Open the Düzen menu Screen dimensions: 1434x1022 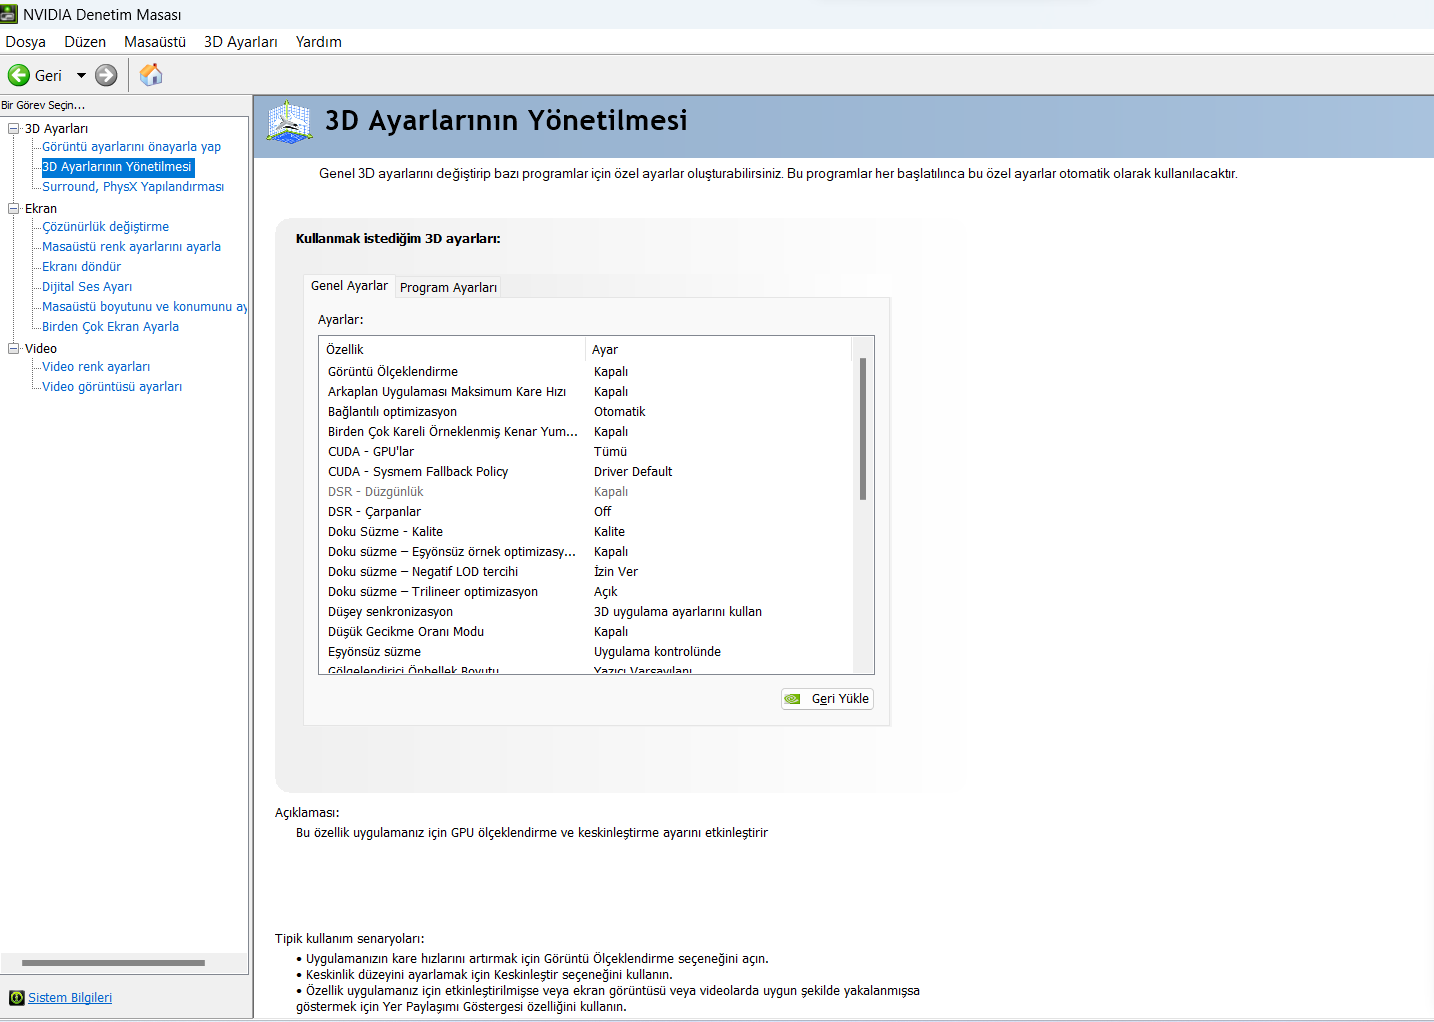tap(85, 42)
